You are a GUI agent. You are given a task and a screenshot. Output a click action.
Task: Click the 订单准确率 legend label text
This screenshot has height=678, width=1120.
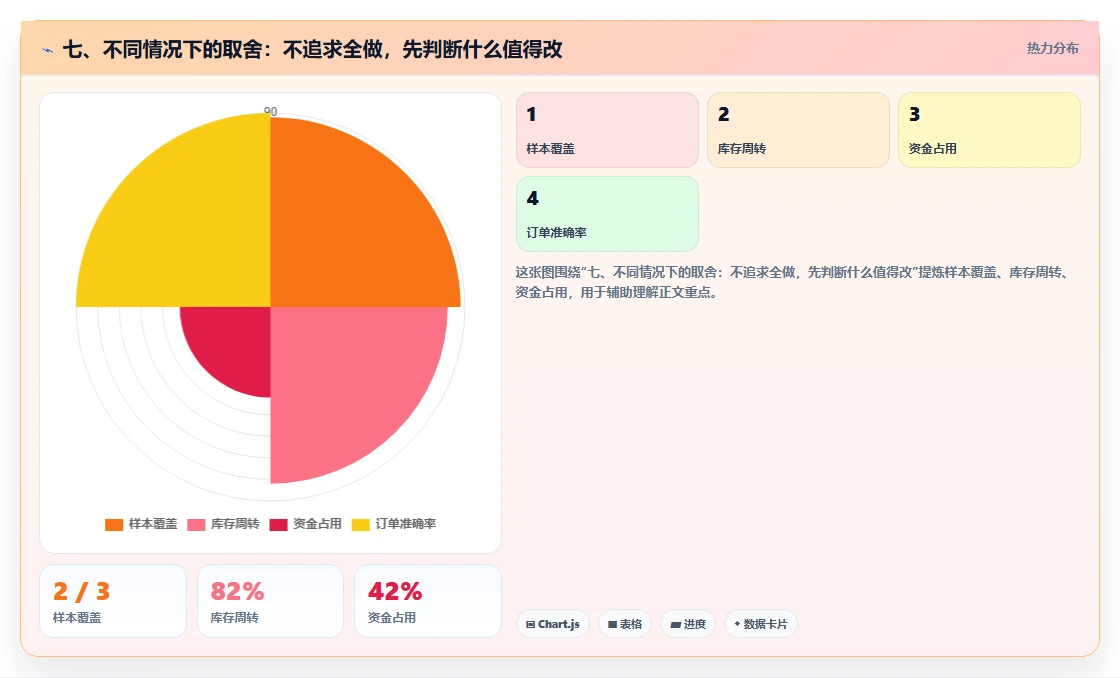(x=405, y=524)
